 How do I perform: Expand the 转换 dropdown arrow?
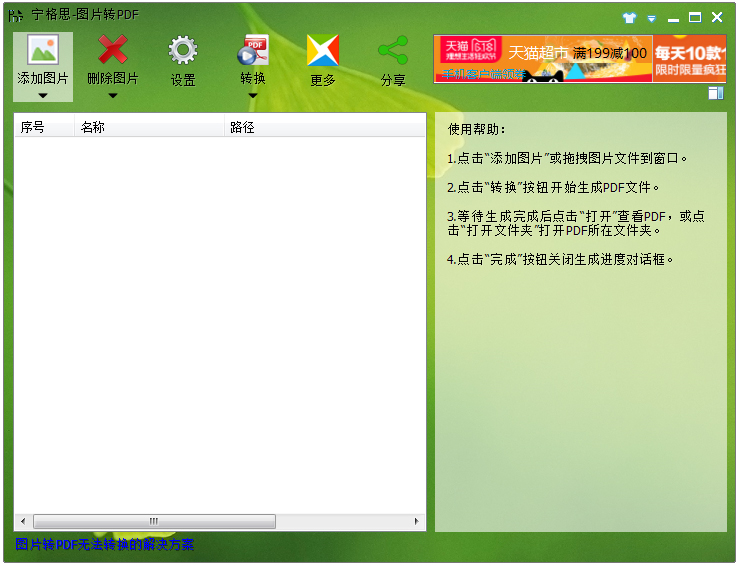coord(253,96)
